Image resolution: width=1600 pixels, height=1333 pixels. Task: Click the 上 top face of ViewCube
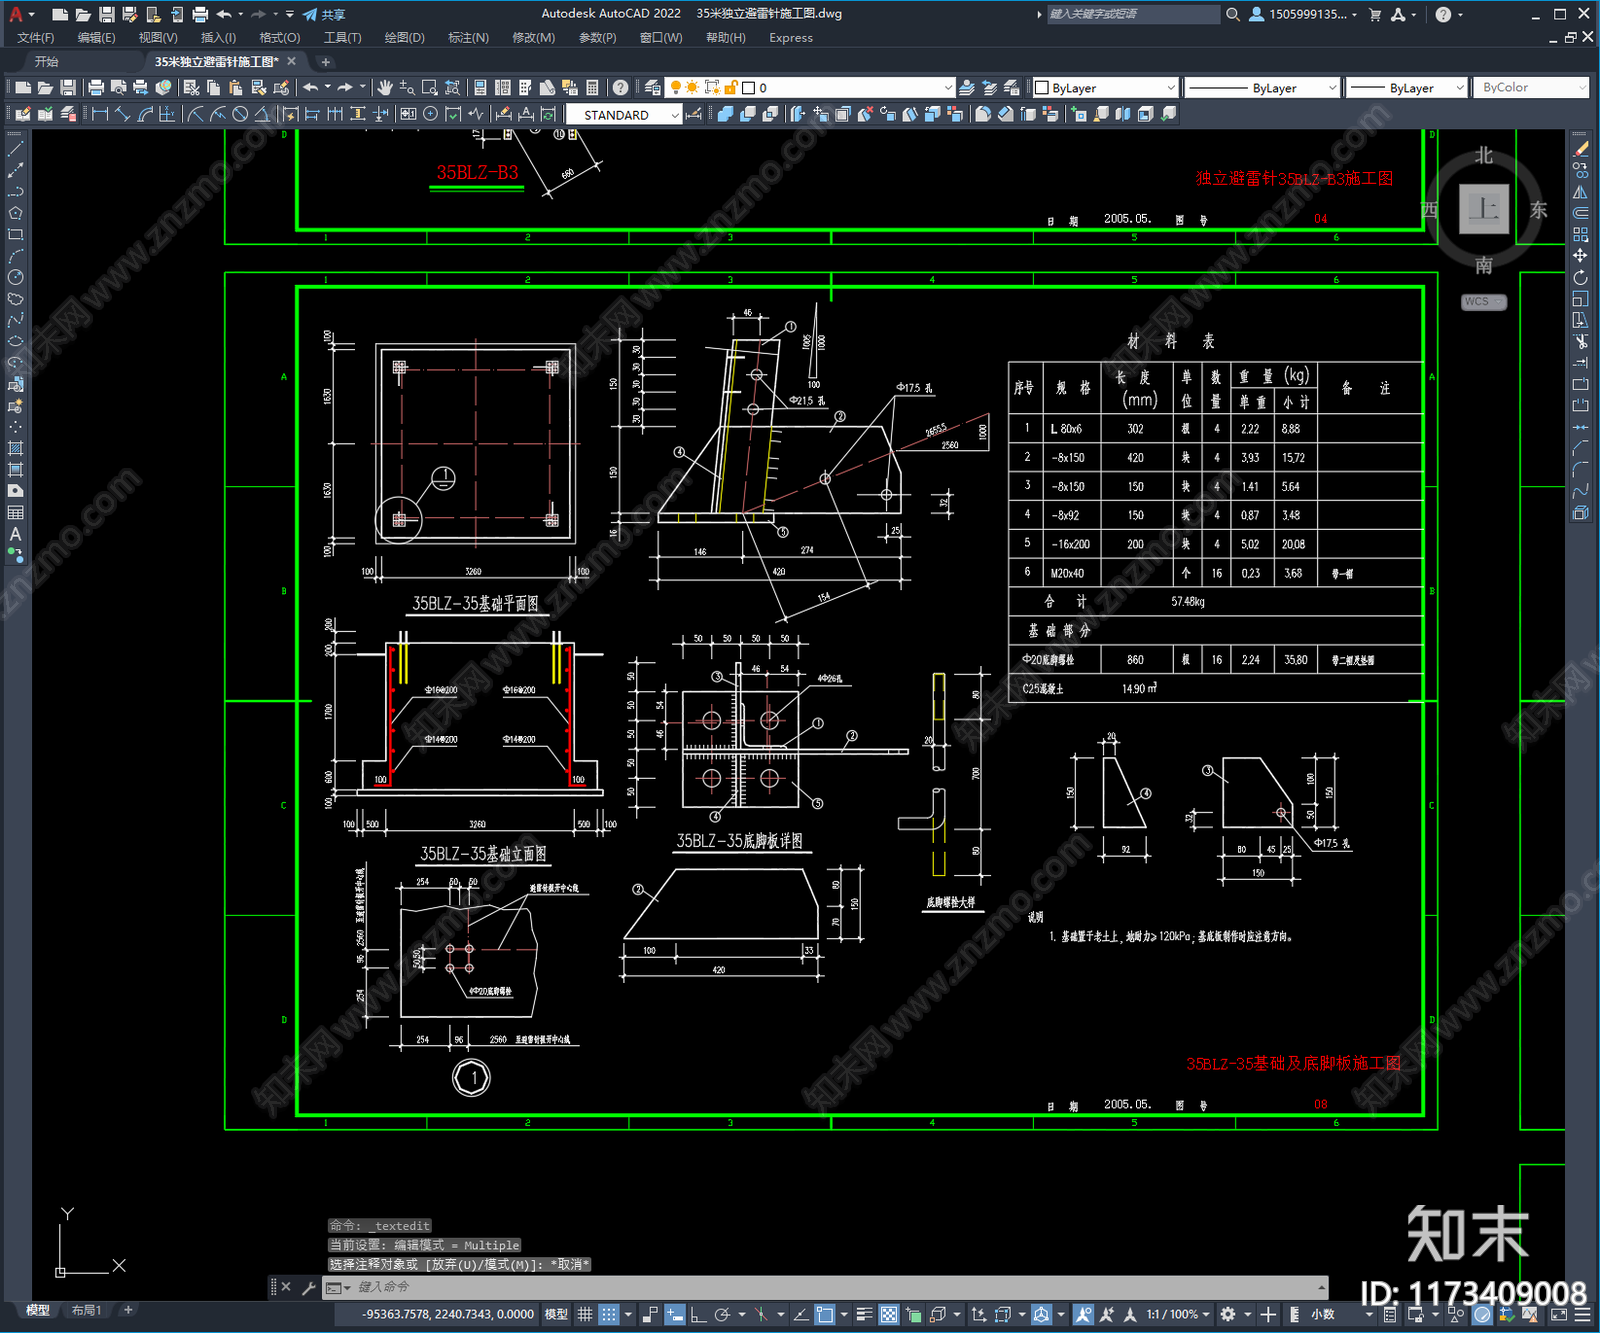[x=1484, y=209]
